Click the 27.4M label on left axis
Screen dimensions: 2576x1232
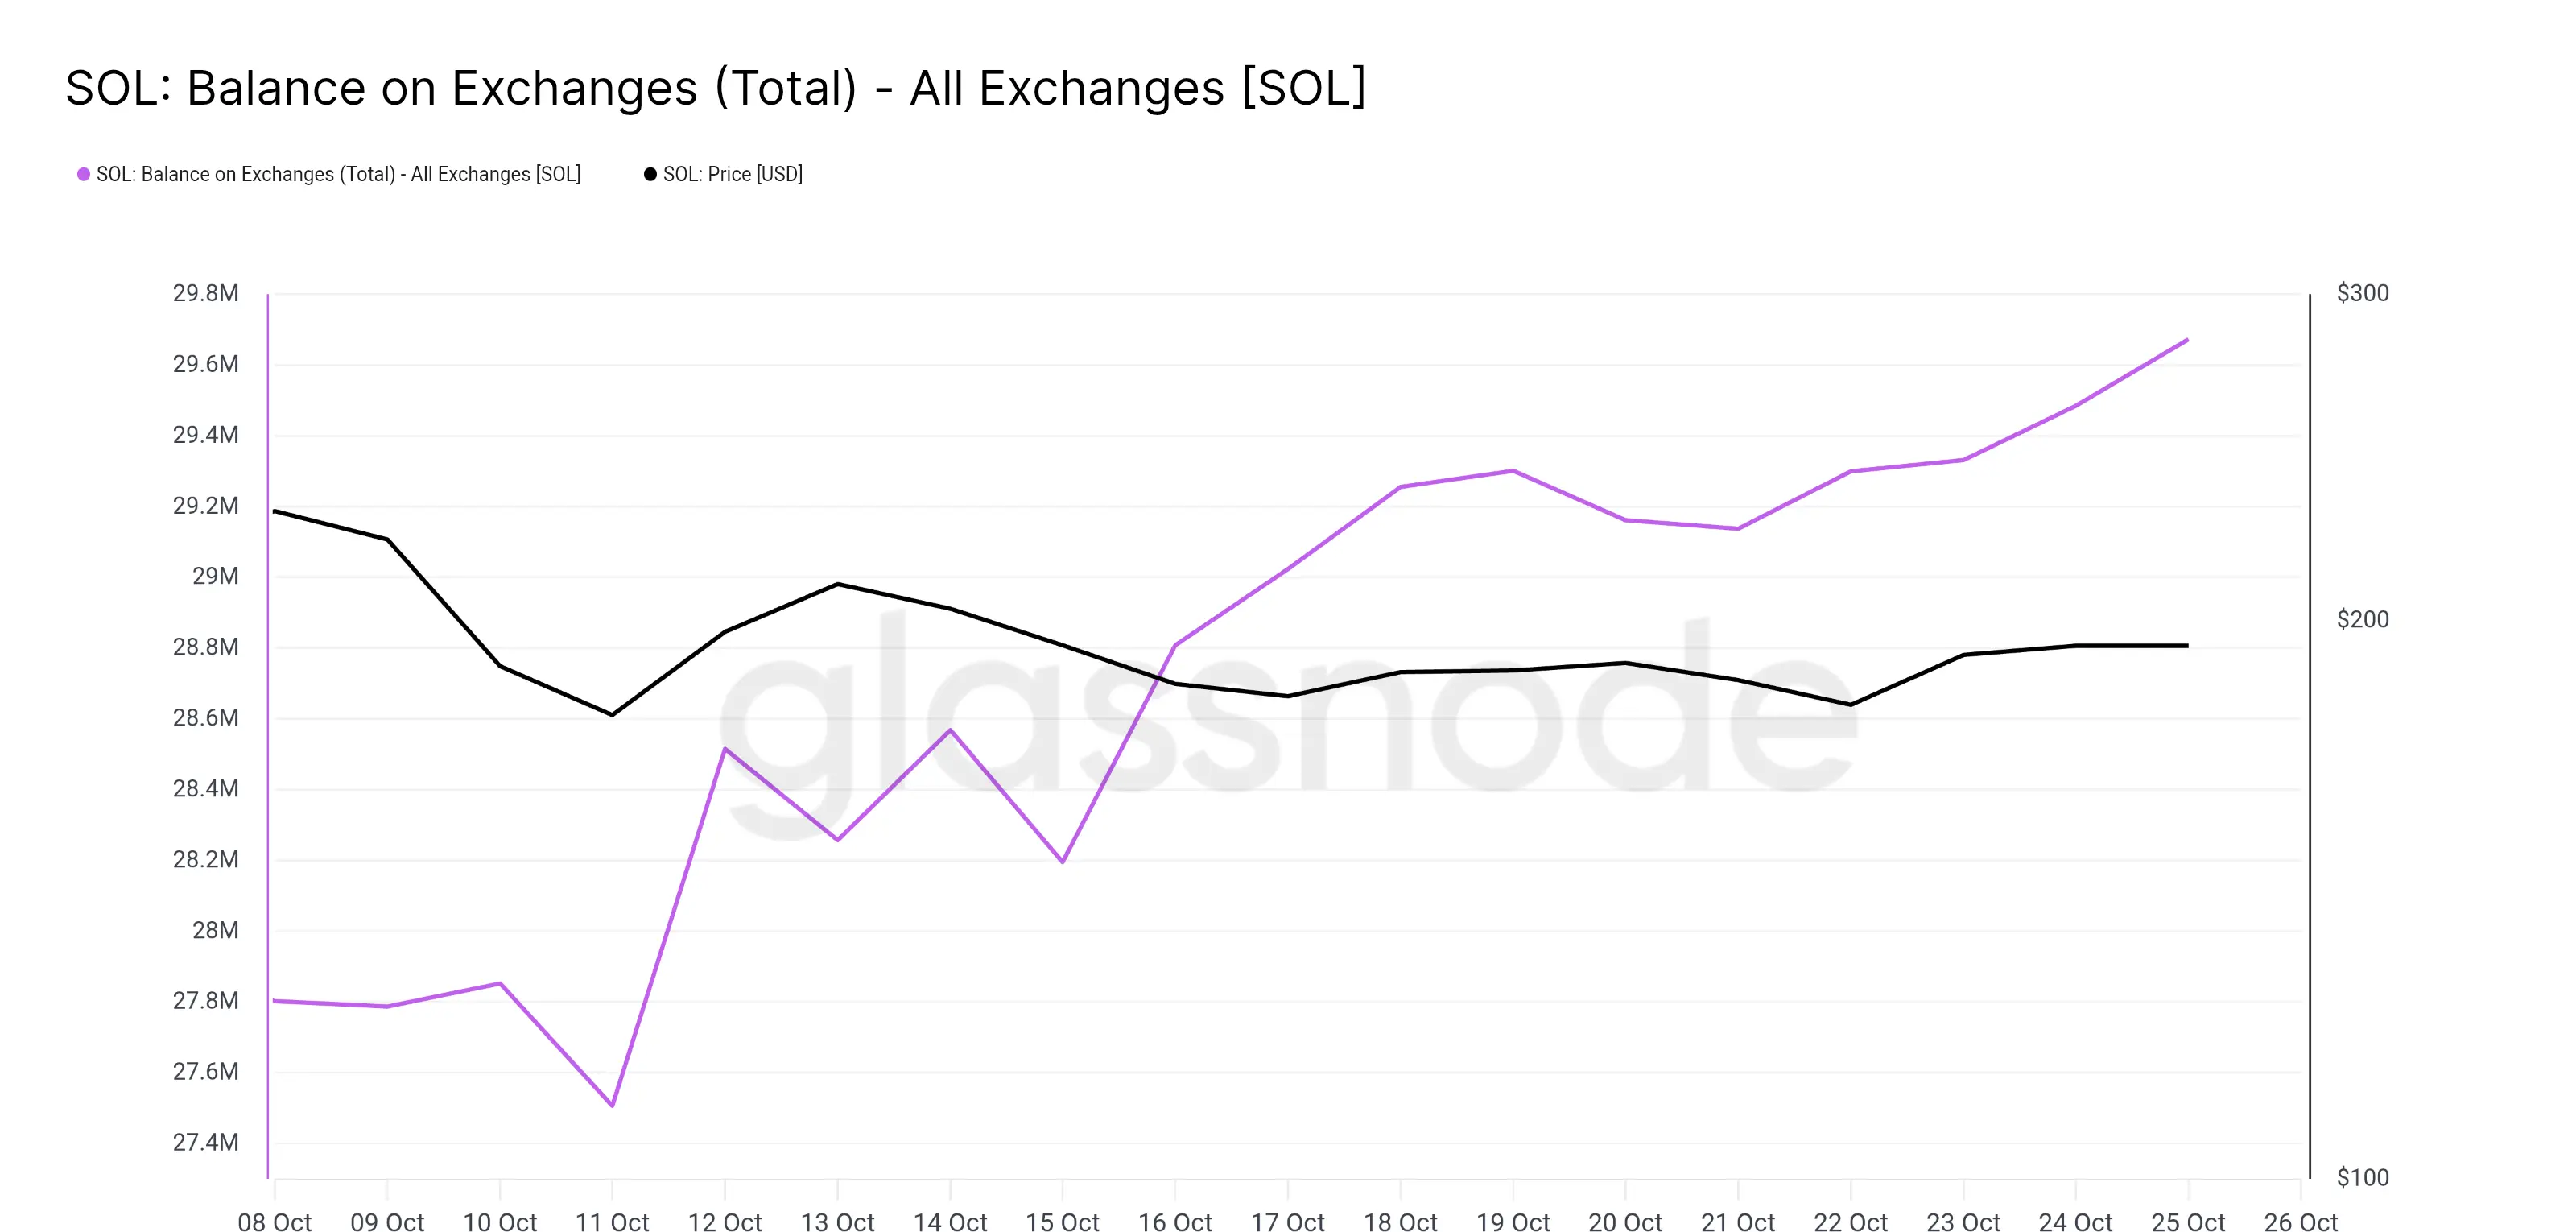pos(205,1142)
